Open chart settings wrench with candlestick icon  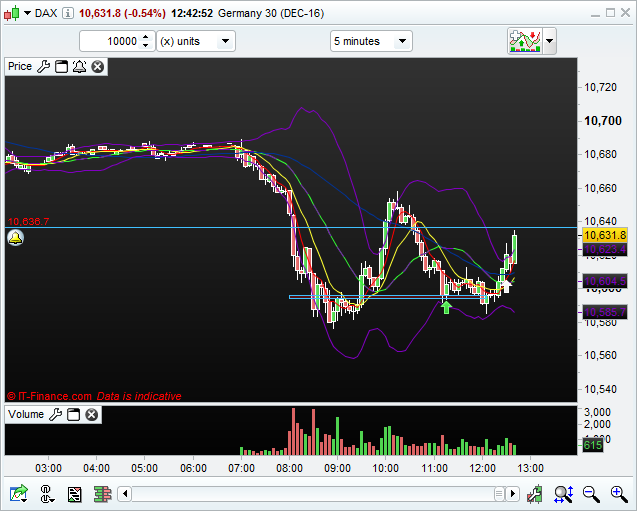pyautogui.click(x=535, y=494)
